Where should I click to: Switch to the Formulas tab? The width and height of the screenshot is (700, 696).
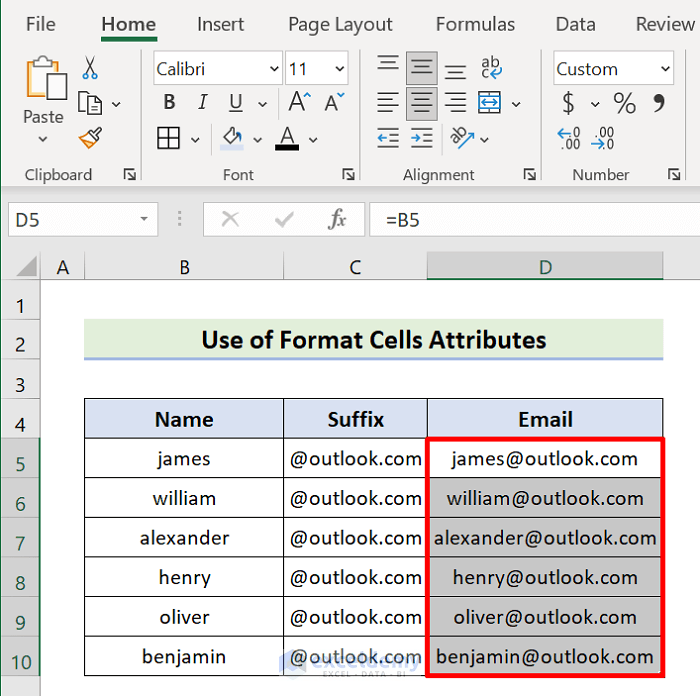(475, 24)
